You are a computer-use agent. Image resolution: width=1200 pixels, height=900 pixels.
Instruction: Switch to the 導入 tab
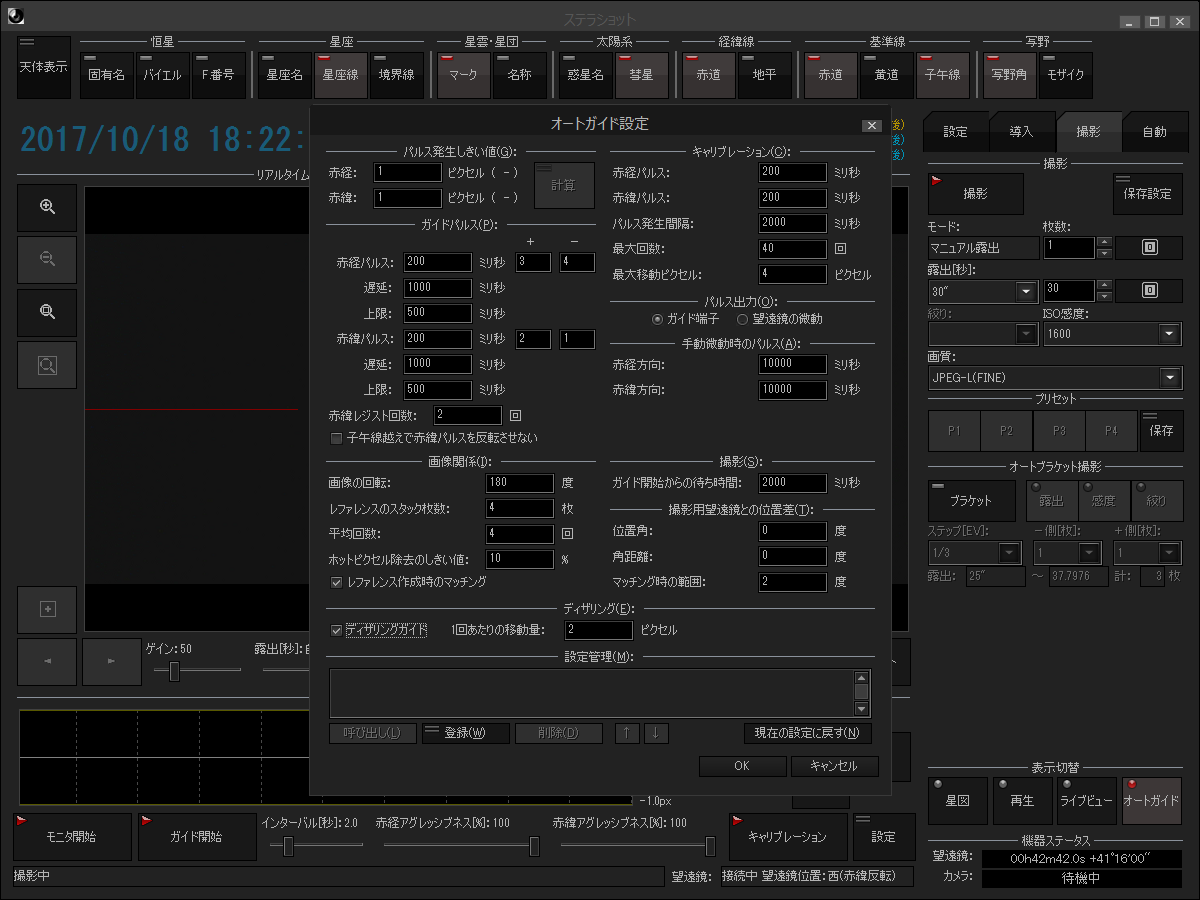click(1021, 132)
